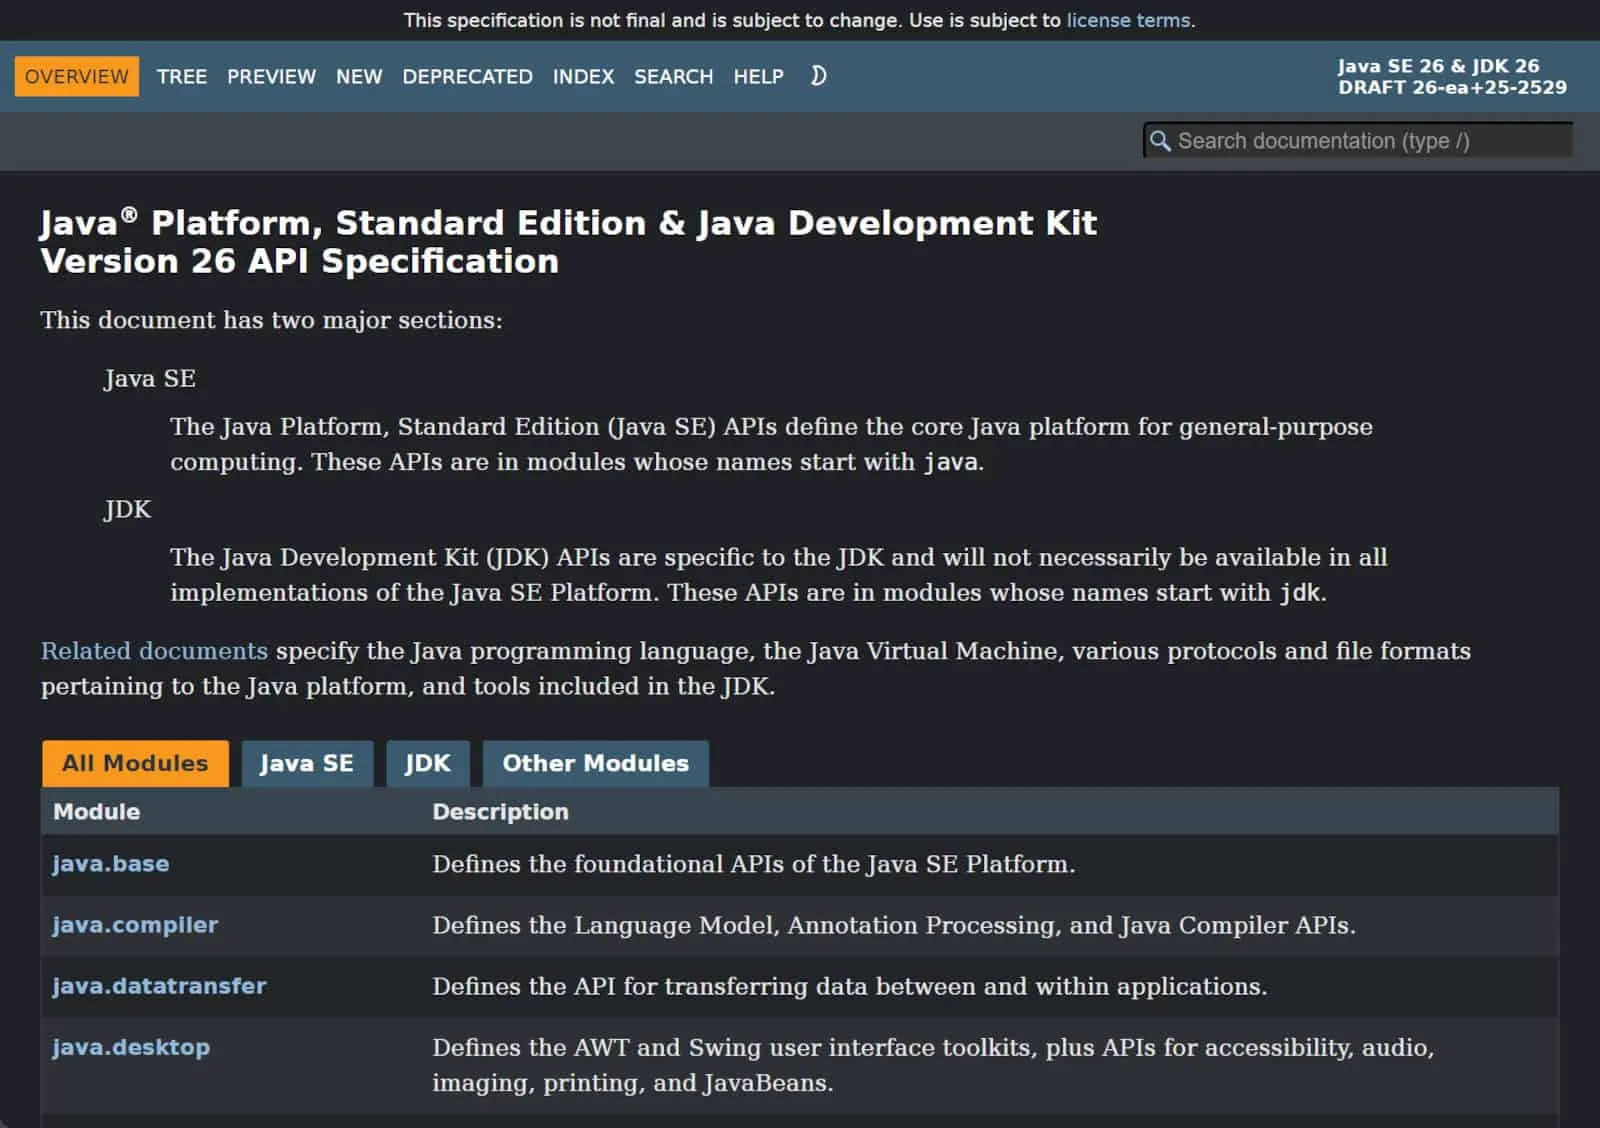Click the java.datatransfer description text
Screen dimensions: 1600x1128
pyautogui.click(x=850, y=986)
